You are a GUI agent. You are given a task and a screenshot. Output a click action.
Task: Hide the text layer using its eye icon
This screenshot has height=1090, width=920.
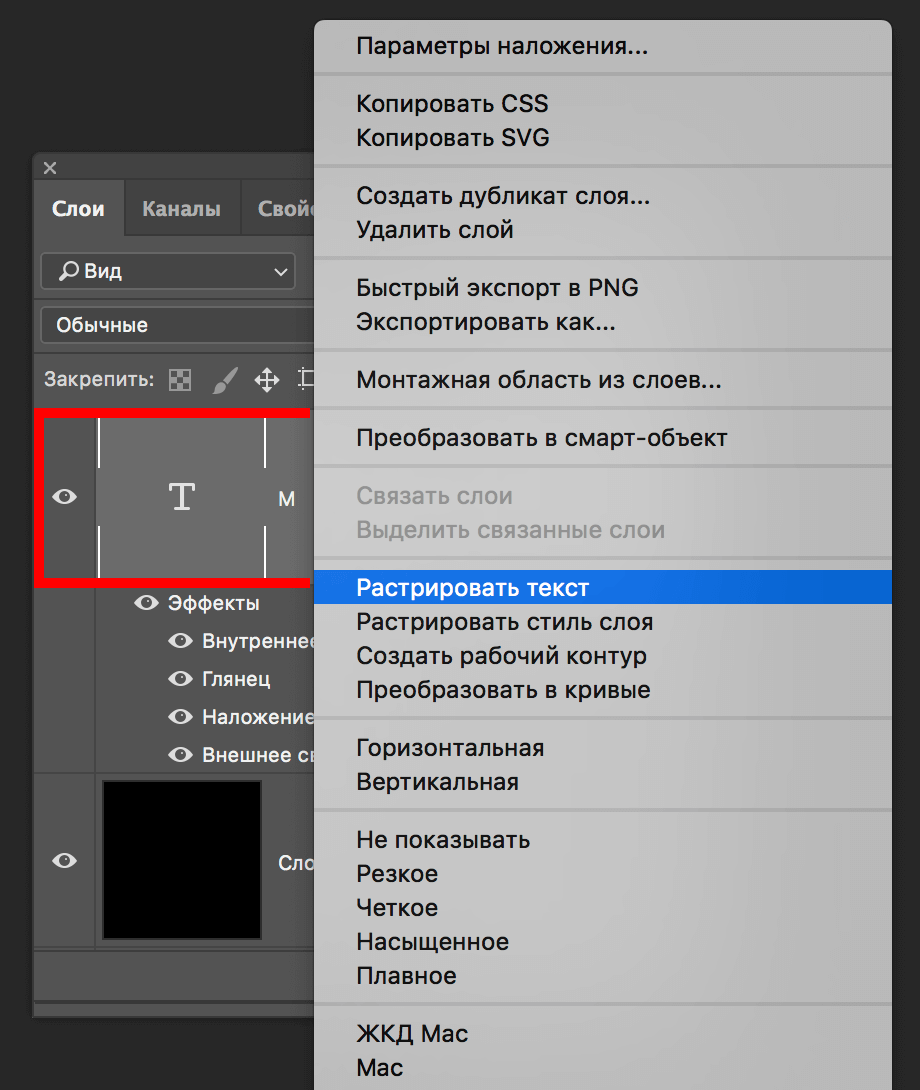65,497
